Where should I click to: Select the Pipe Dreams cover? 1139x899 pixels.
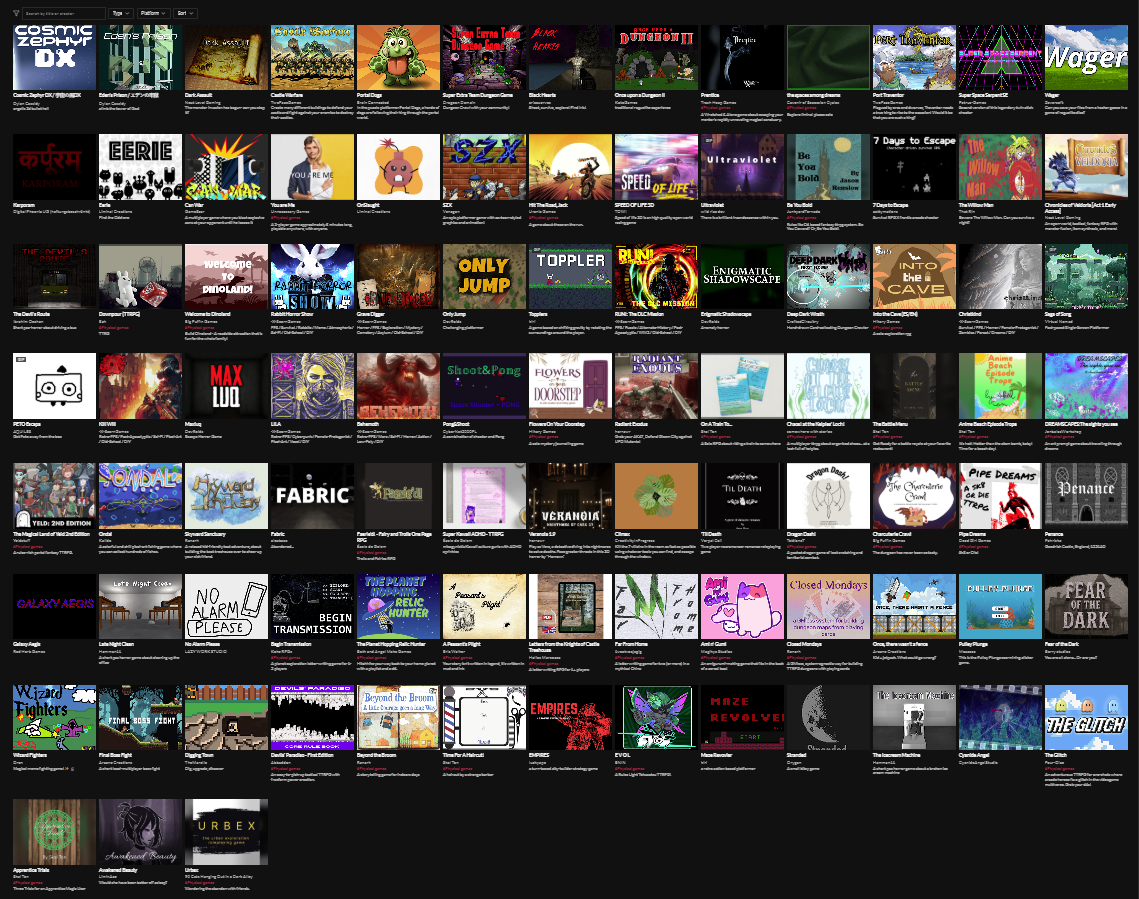[1000, 496]
